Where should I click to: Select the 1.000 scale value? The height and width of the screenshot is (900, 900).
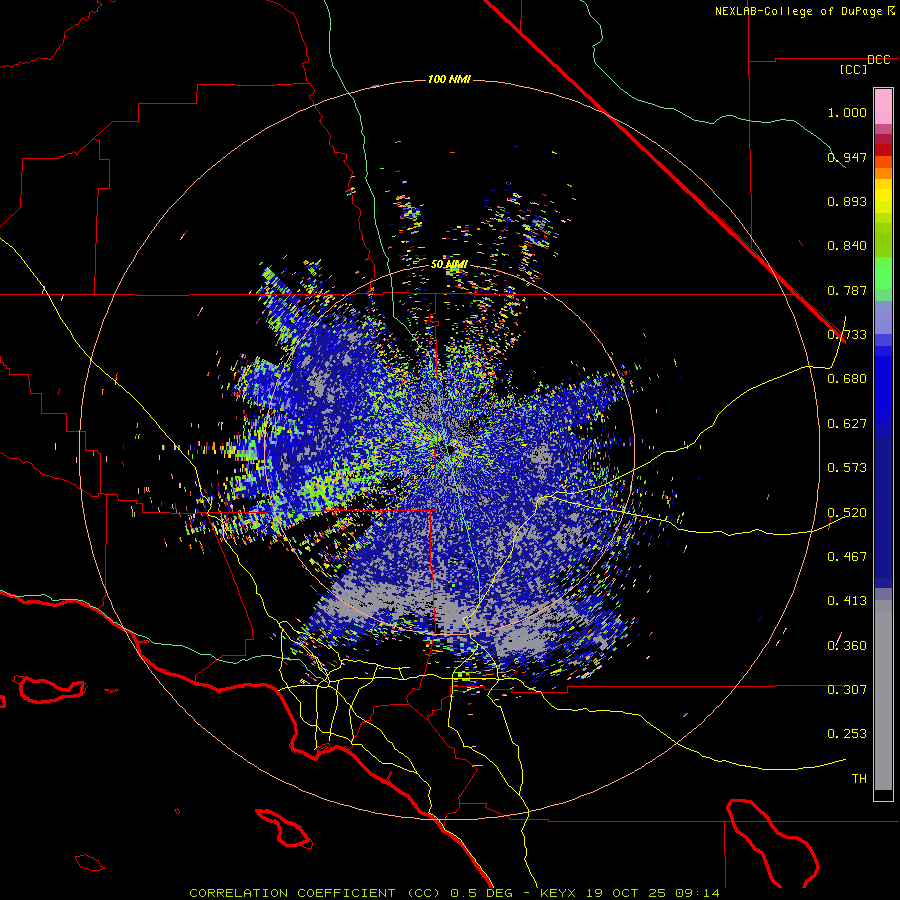(847, 112)
